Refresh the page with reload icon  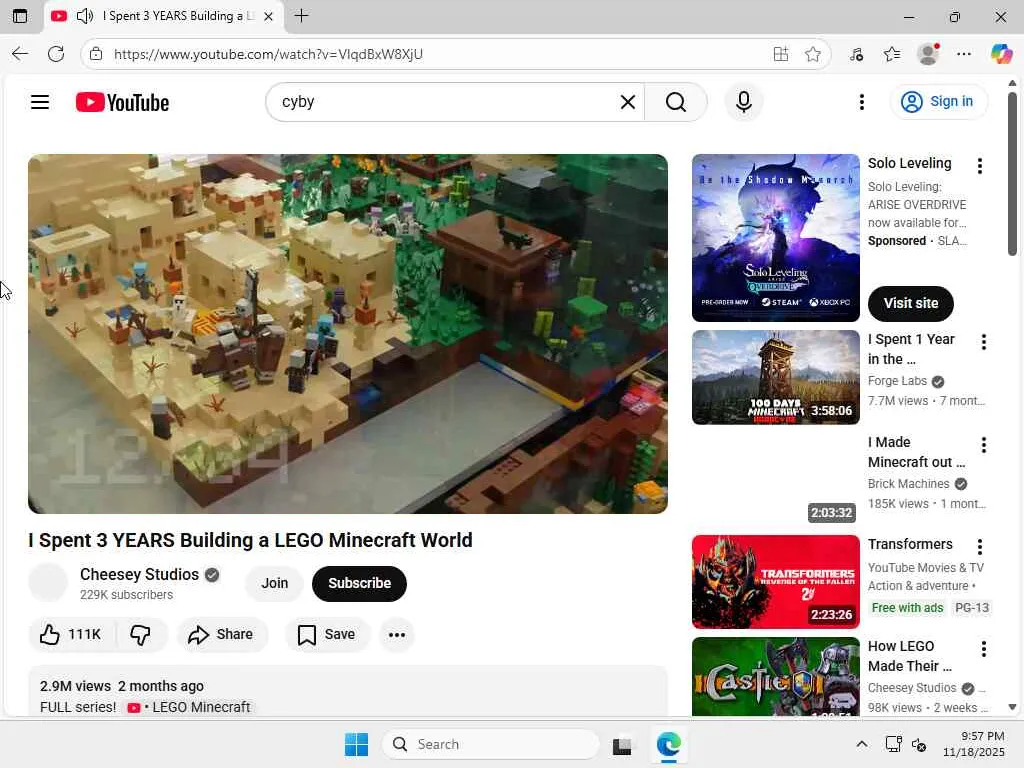[x=56, y=54]
